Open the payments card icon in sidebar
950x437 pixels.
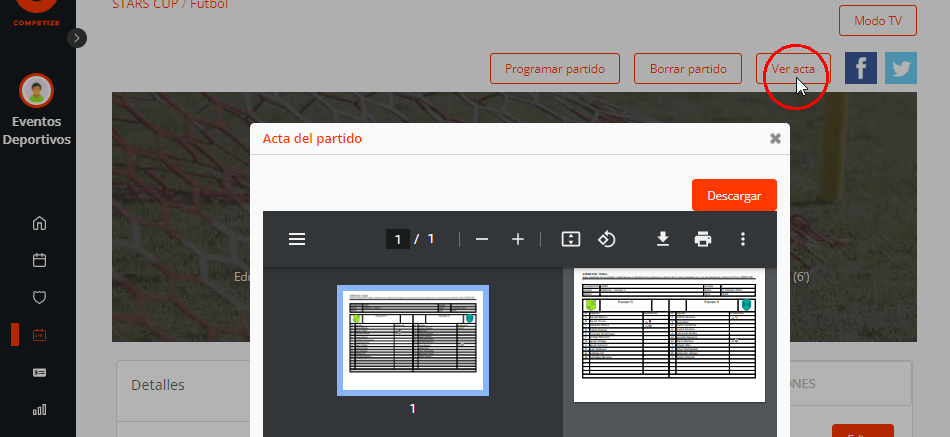pyautogui.click(x=39, y=373)
